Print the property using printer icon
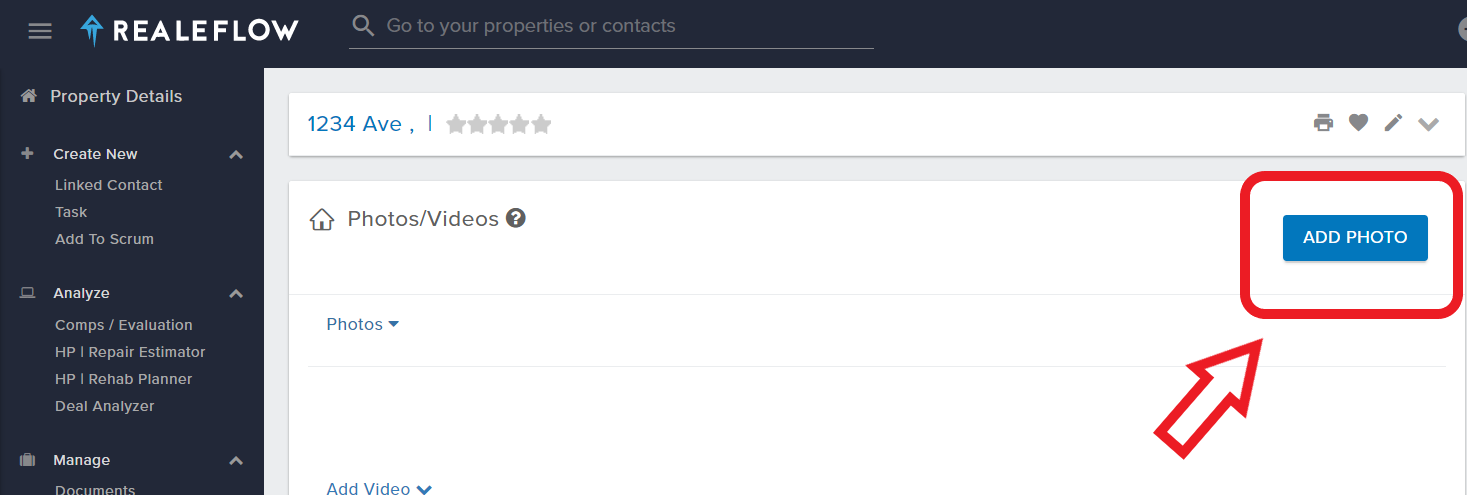This screenshot has height=495, width=1467. click(1324, 123)
